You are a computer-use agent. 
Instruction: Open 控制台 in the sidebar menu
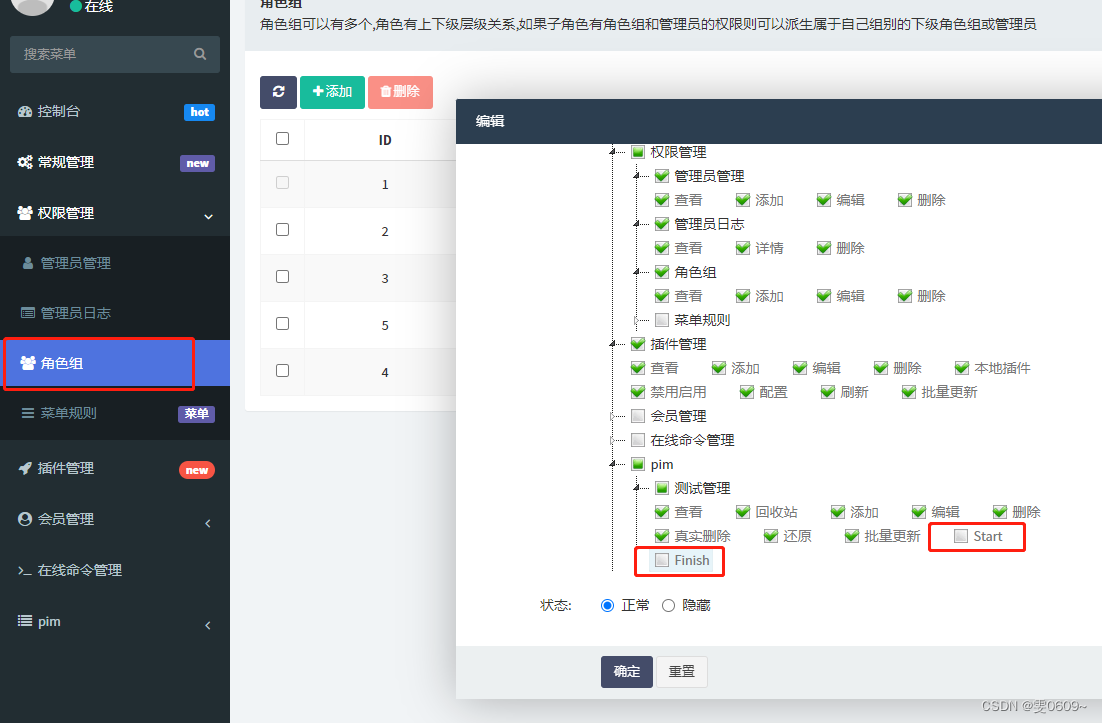[x=115, y=112]
